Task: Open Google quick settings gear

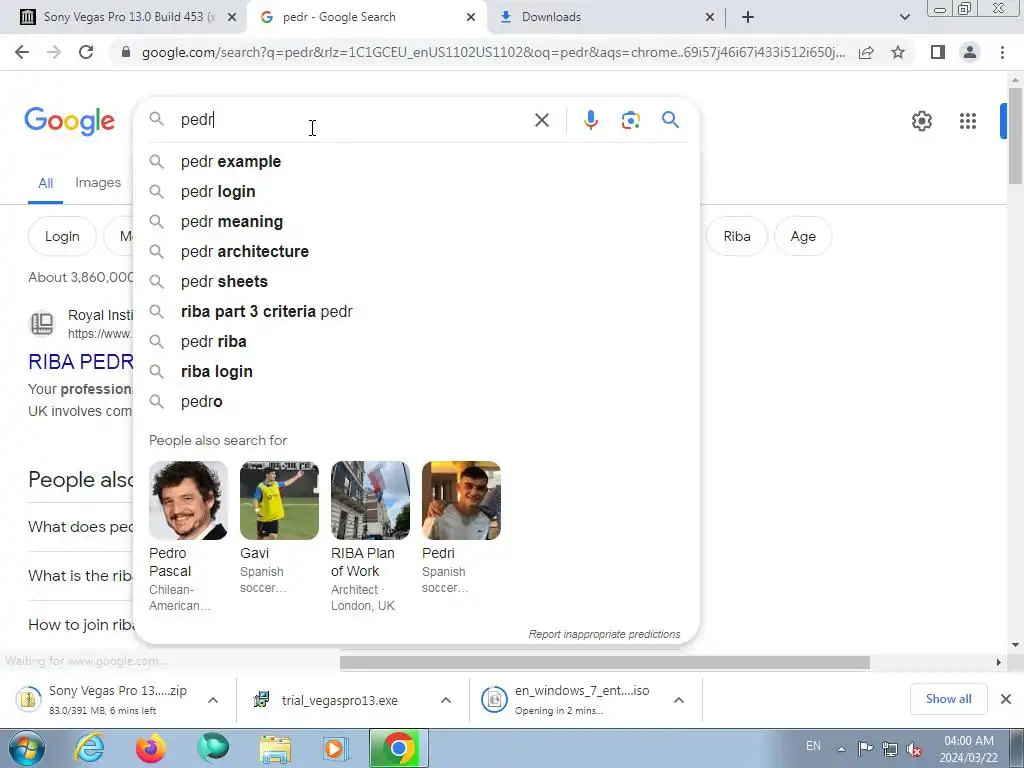Action: click(921, 121)
